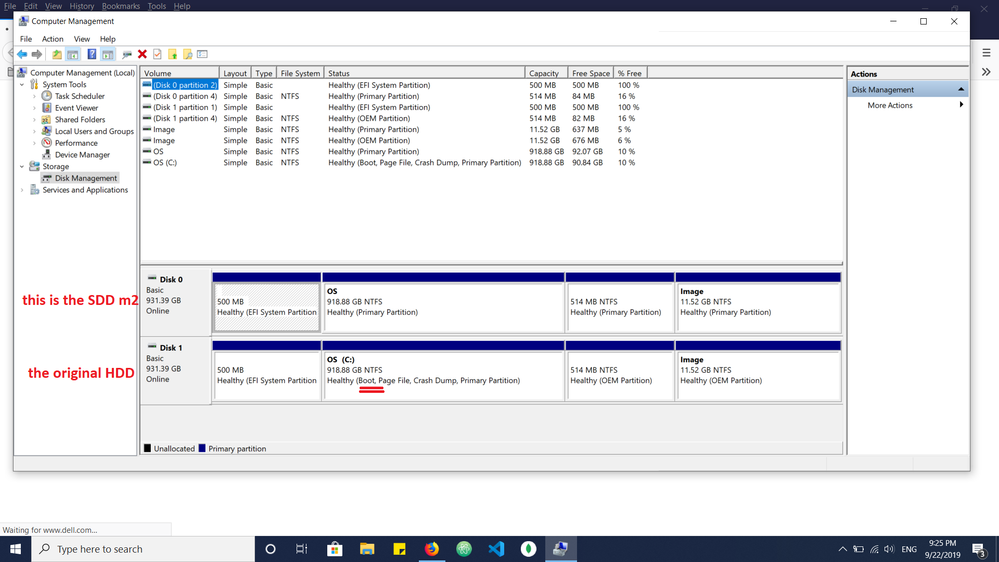This screenshot has width=999, height=562.
Task: Select the Image partition block on Disk 0
Action: [x=758, y=302]
